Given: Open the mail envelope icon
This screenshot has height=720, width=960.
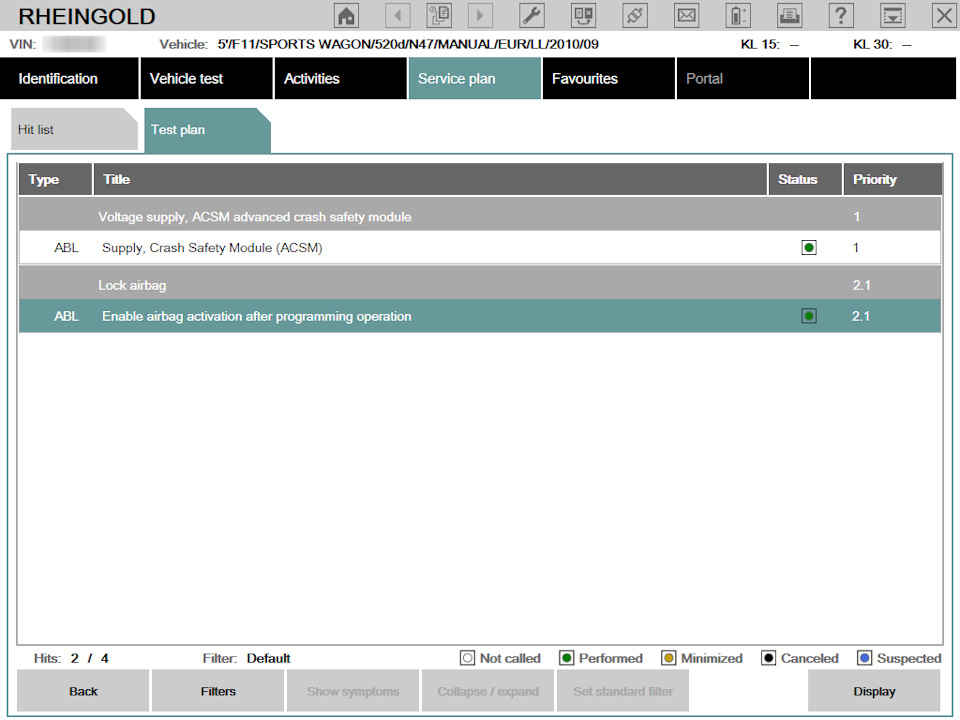Looking at the screenshot, I should tap(686, 15).
